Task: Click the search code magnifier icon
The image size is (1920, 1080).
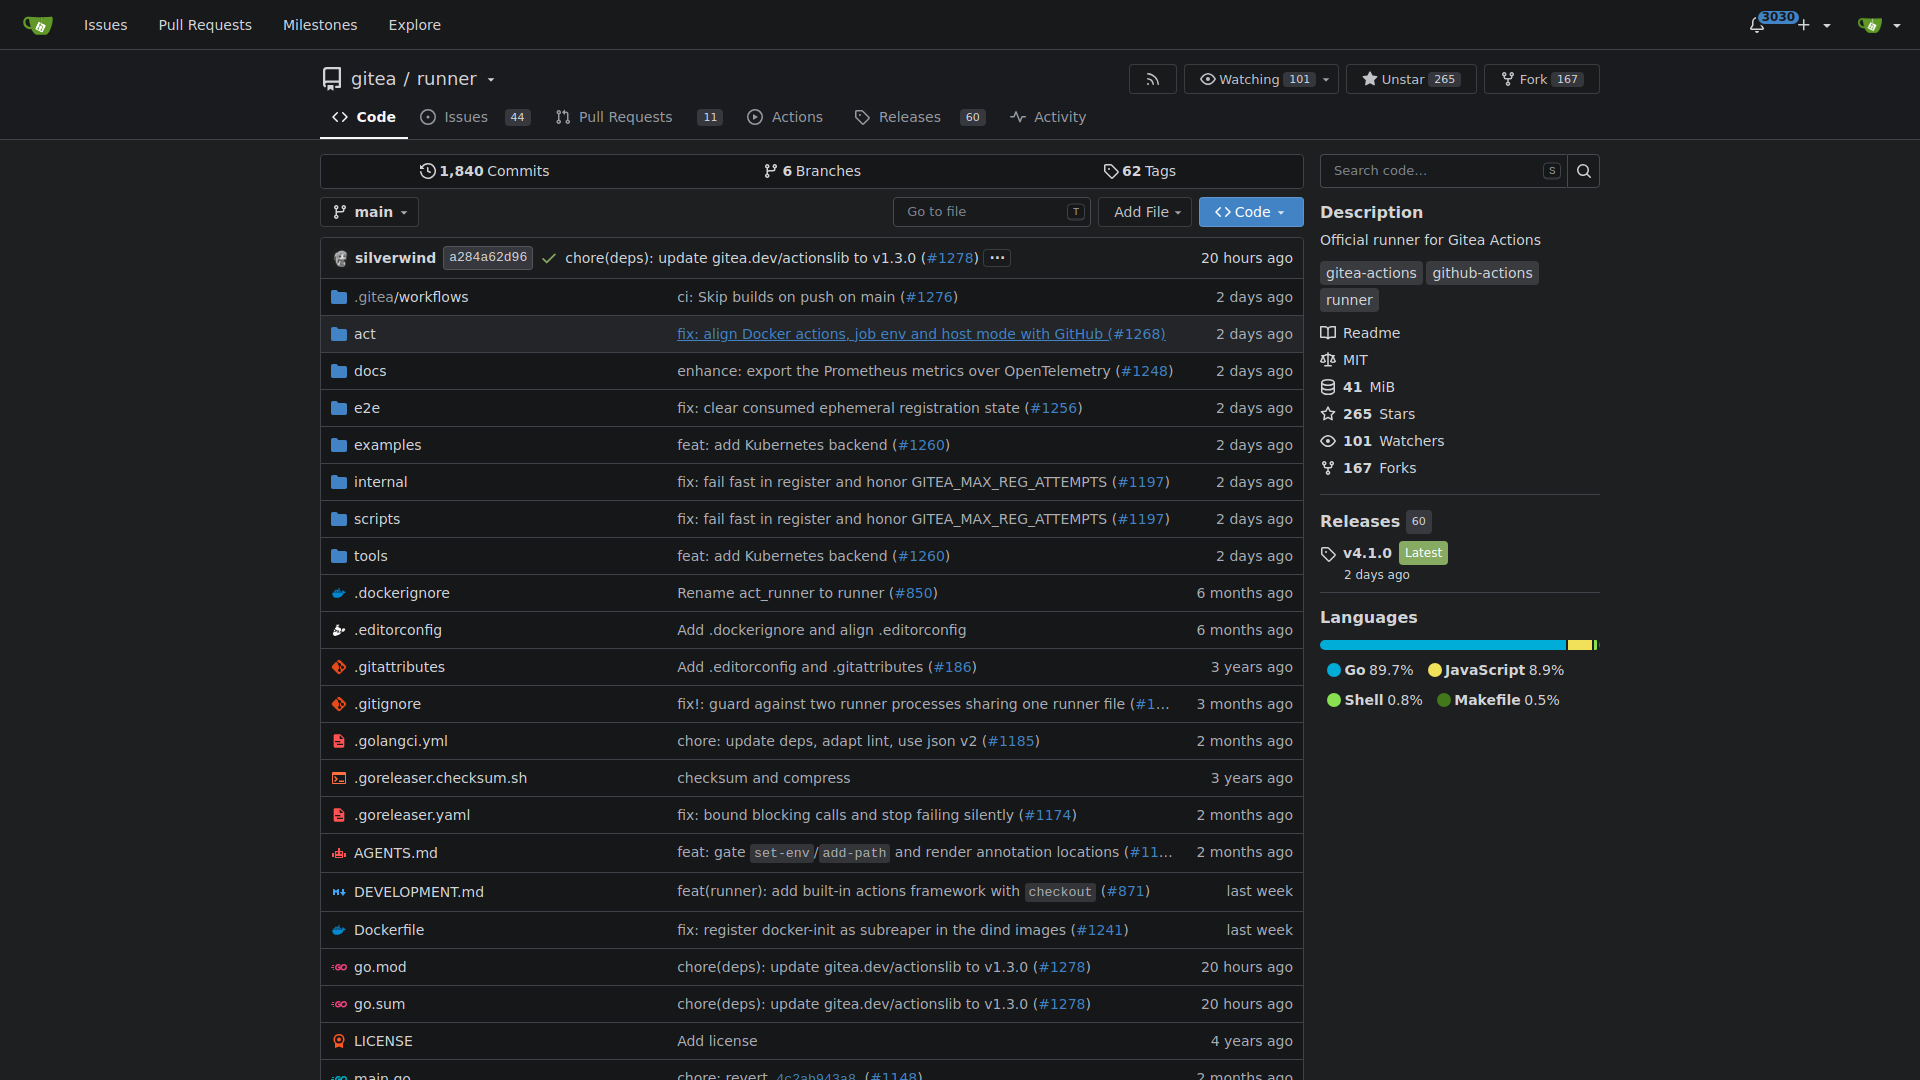Action: pyautogui.click(x=1584, y=171)
